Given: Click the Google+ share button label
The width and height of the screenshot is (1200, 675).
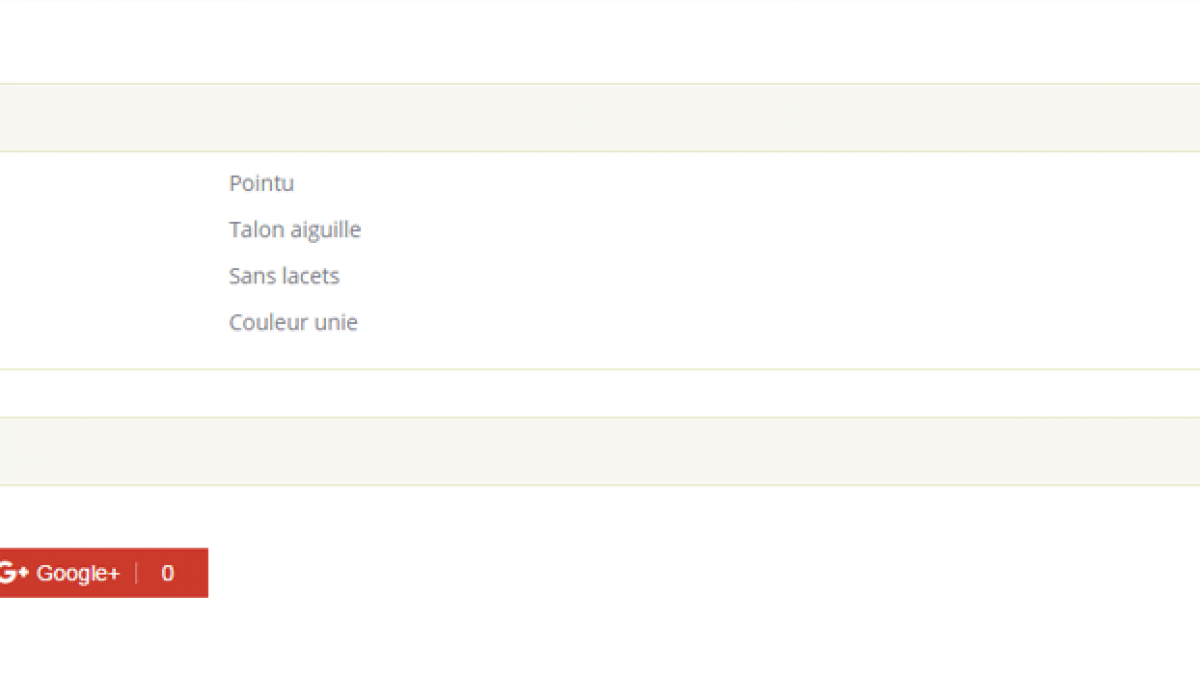Looking at the screenshot, I should click(78, 573).
